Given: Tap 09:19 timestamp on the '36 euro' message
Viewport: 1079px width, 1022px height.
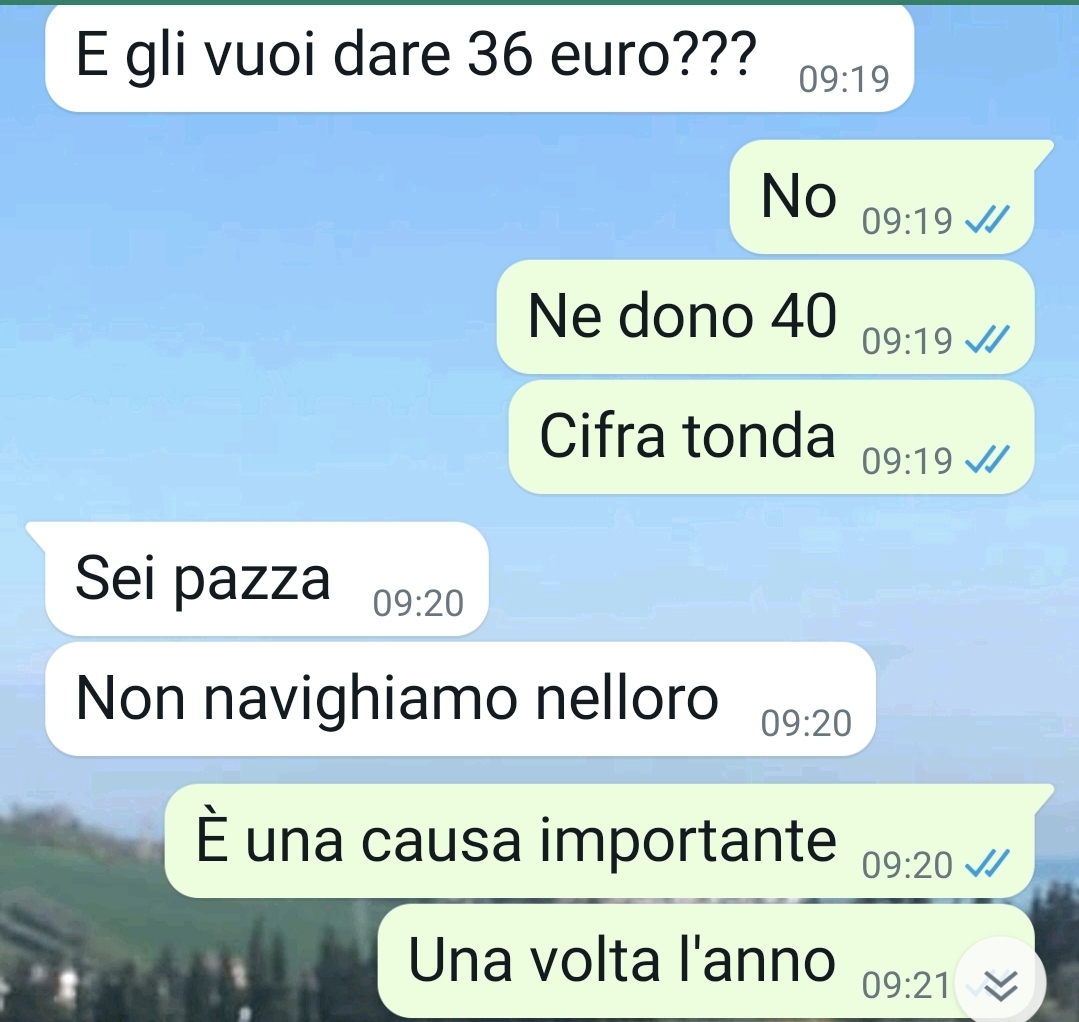Looking at the screenshot, I should [844, 79].
